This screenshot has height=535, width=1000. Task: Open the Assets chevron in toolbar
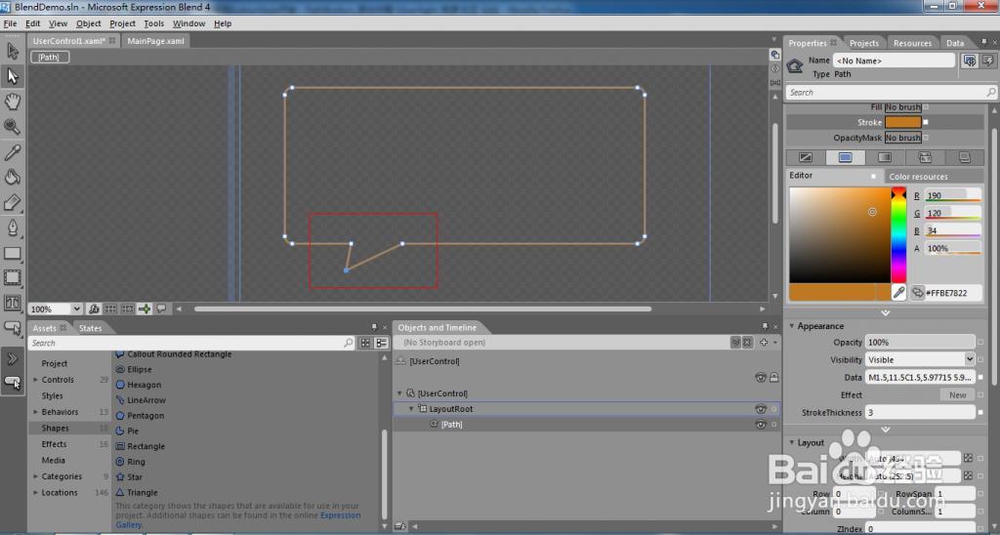pos(12,358)
